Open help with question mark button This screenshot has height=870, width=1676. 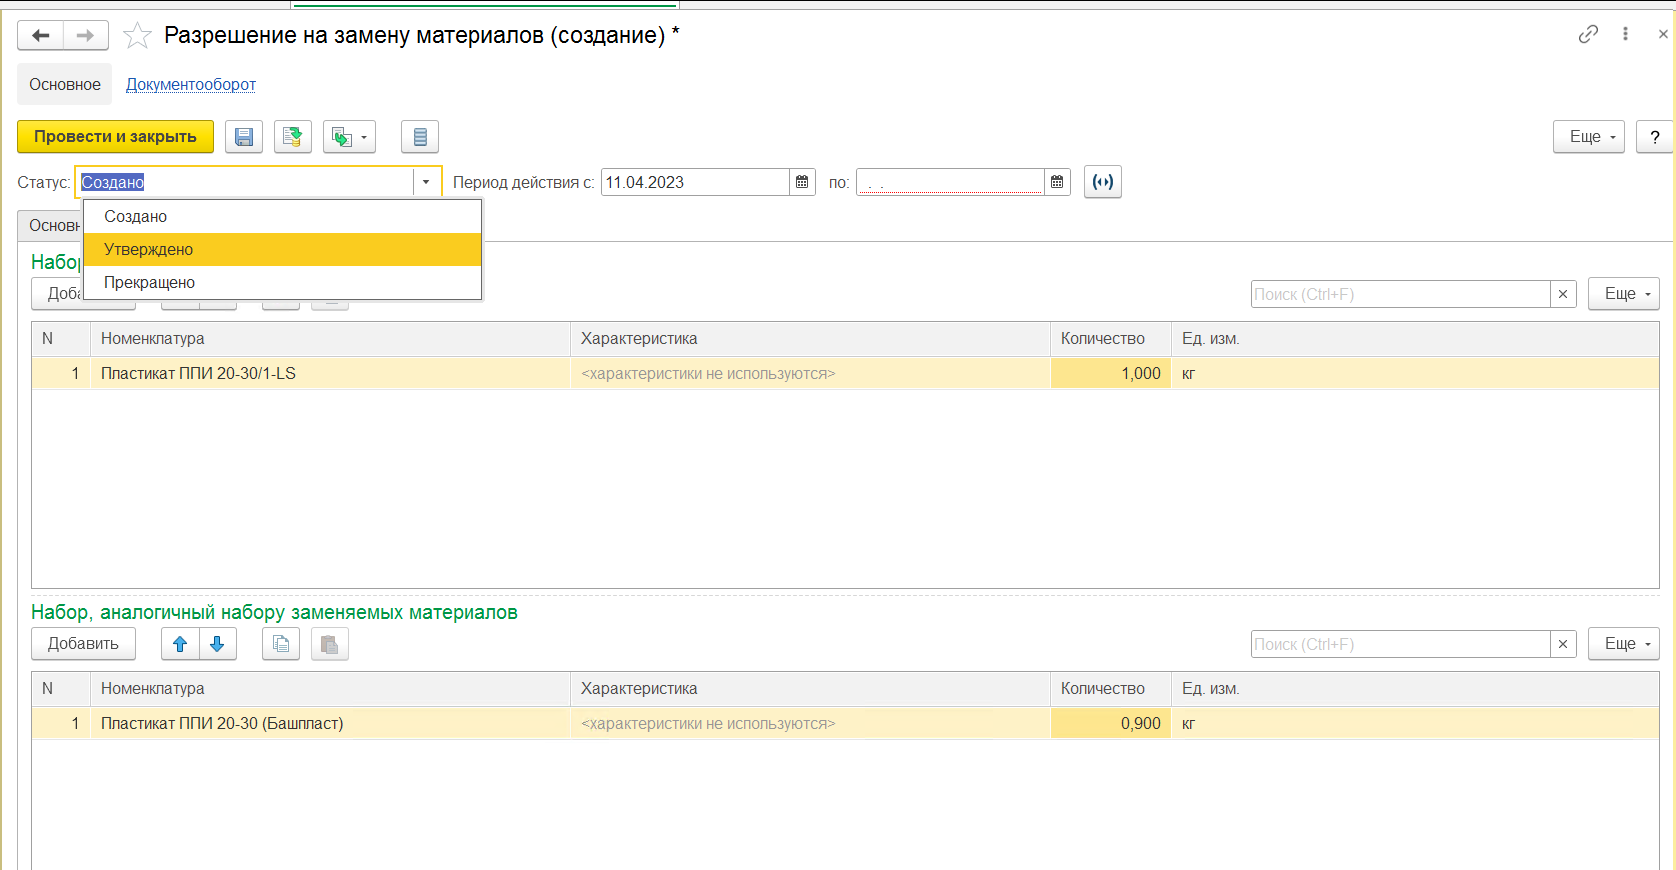pyautogui.click(x=1655, y=137)
